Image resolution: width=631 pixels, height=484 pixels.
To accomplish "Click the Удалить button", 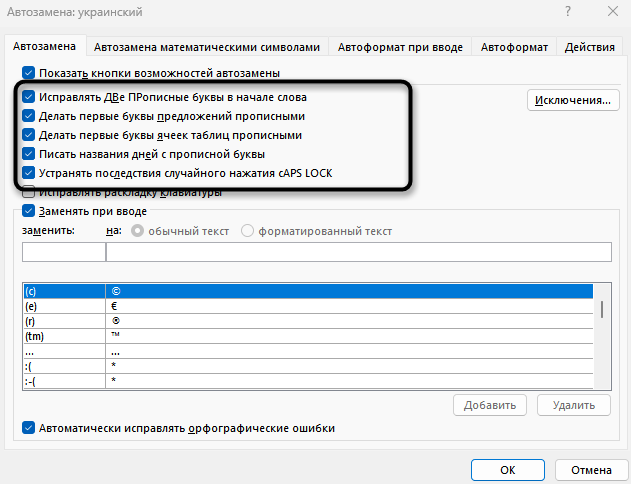I will (x=574, y=405).
